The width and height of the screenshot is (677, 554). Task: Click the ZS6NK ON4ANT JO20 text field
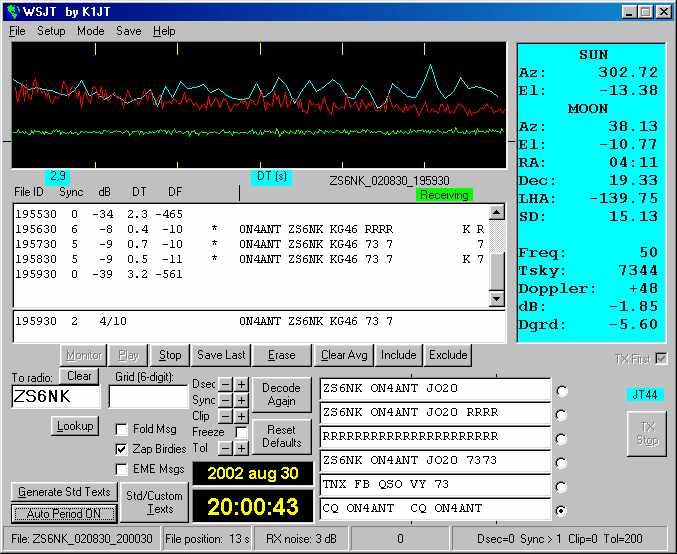click(435, 389)
